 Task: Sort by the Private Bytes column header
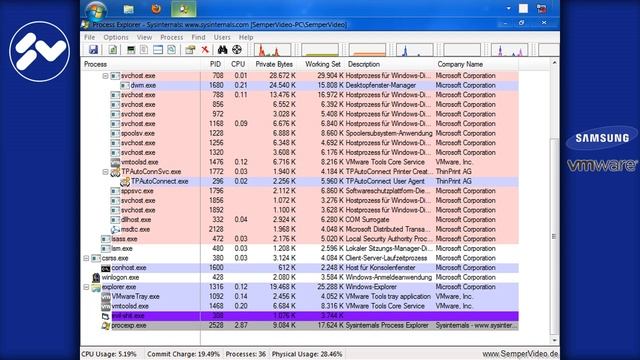click(x=274, y=64)
